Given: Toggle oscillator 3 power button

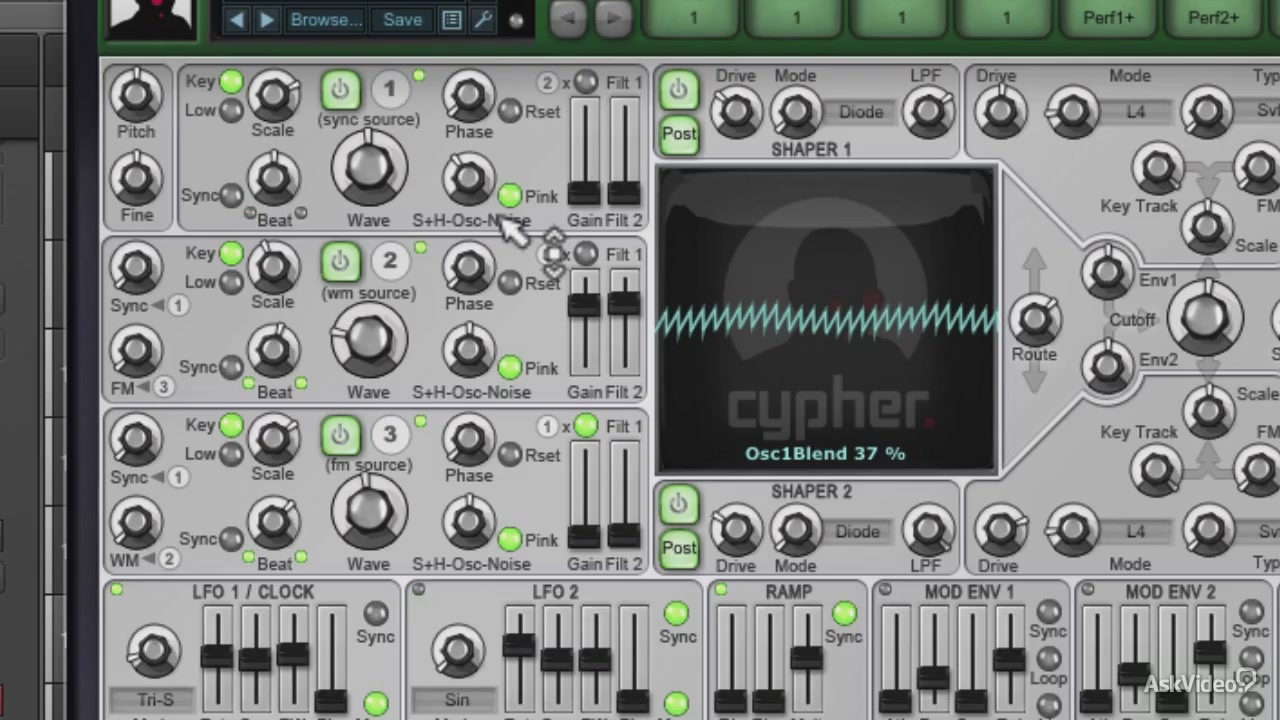Looking at the screenshot, I should tap(340, 435).
